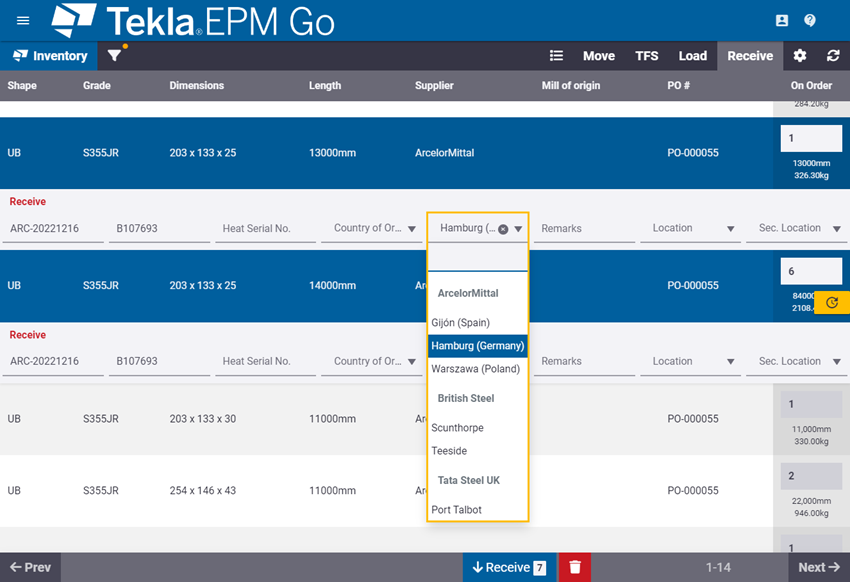850x582 pixels.
Task: Edit B107693 field in first receive row
Action: point(159,228)
